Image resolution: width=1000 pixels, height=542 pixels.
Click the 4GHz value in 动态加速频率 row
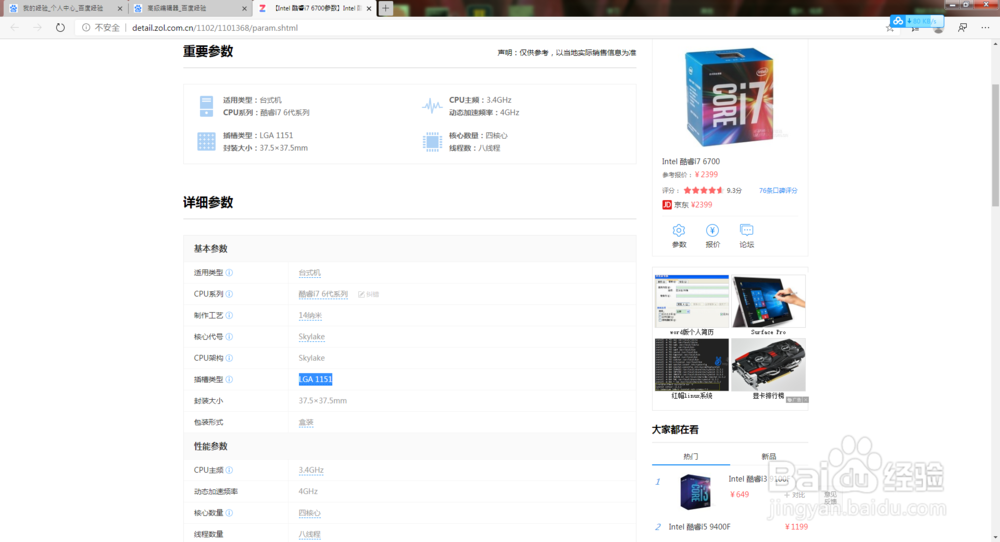[308, 492]
